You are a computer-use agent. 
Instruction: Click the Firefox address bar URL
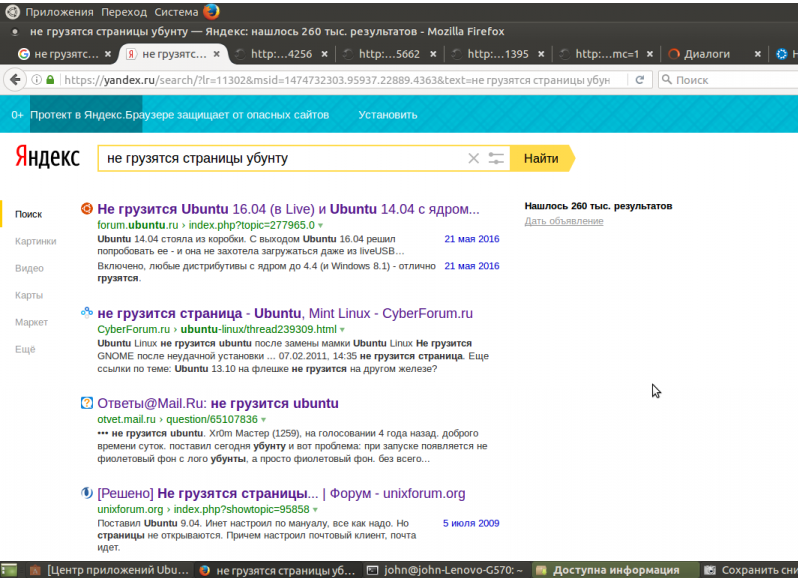(x=337, y=80)
